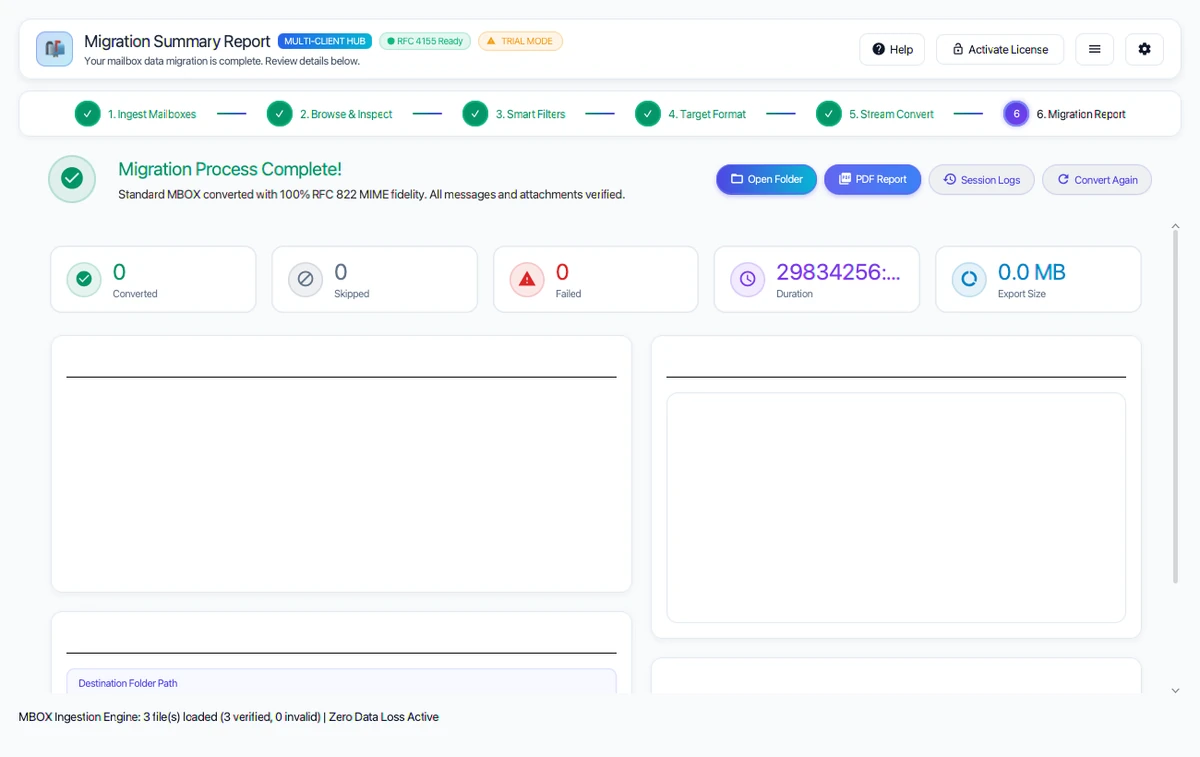Viewport: 1200px width, 757px height.
Task: Click the Skipped count card
Action: click(374, 279)
